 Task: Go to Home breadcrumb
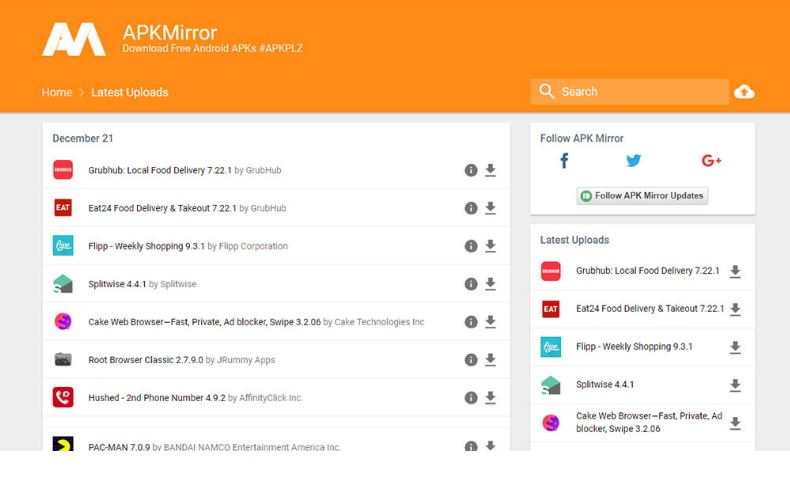[x=57, y=92]
